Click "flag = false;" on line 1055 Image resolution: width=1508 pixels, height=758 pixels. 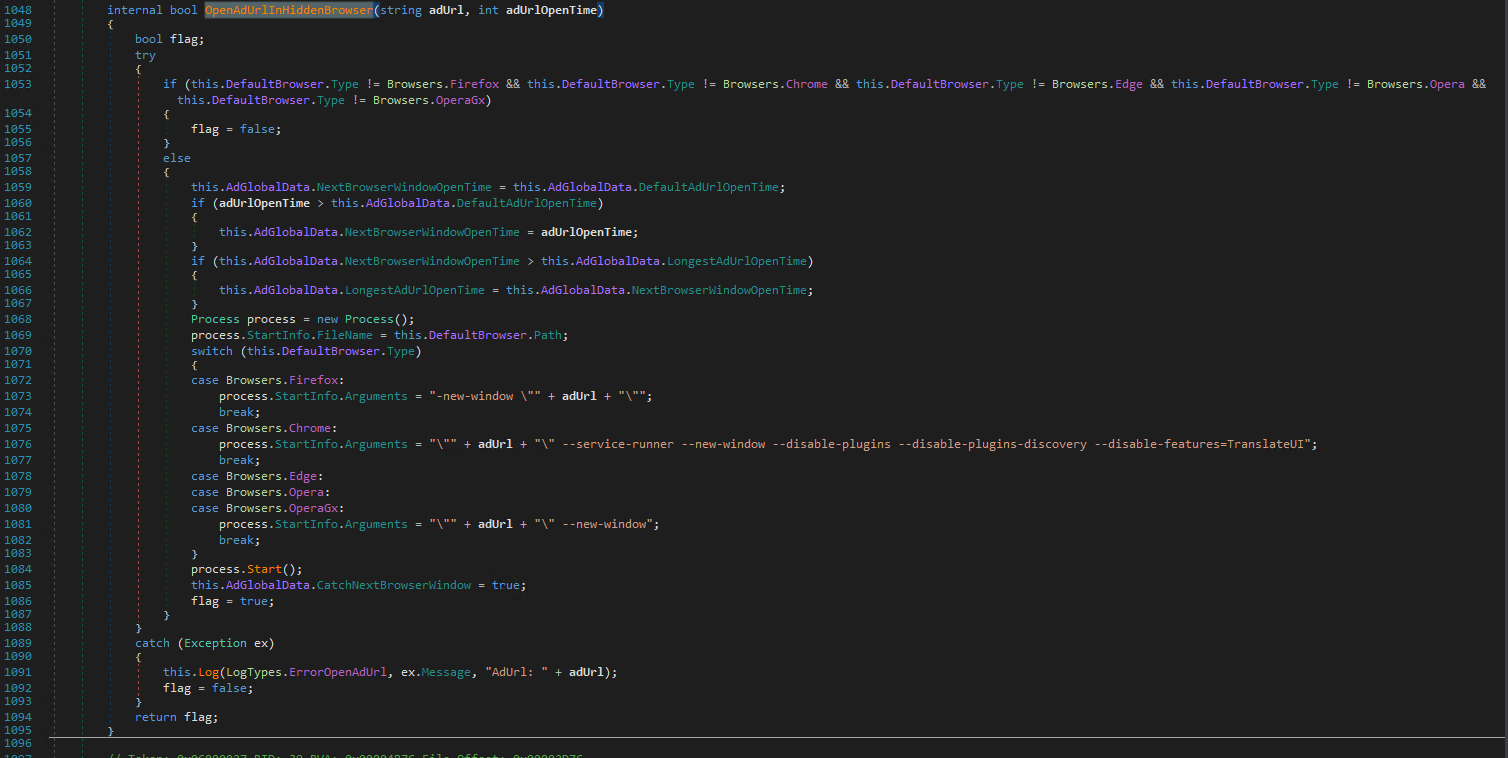[x=236, y=129]
